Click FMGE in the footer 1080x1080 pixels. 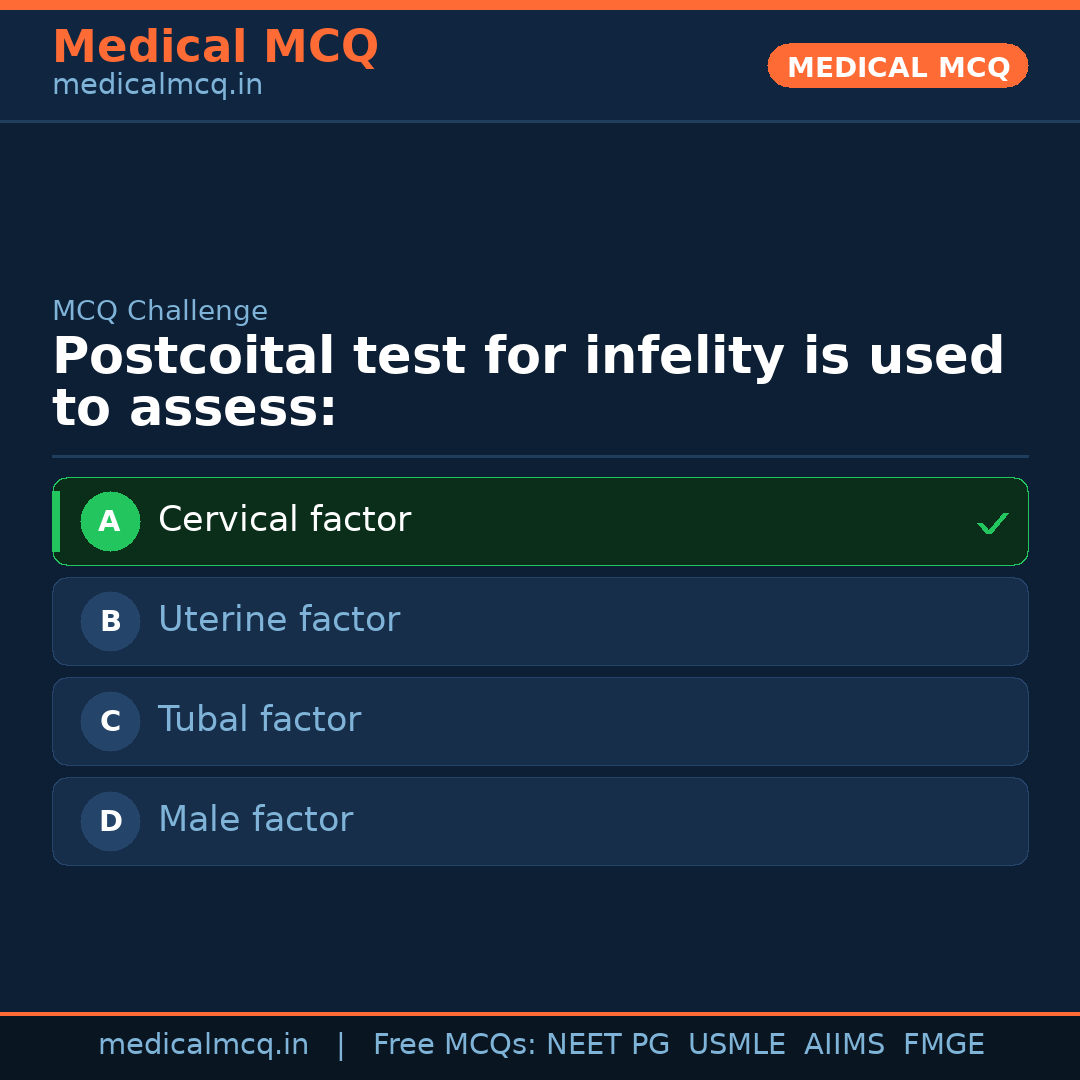943,1045
